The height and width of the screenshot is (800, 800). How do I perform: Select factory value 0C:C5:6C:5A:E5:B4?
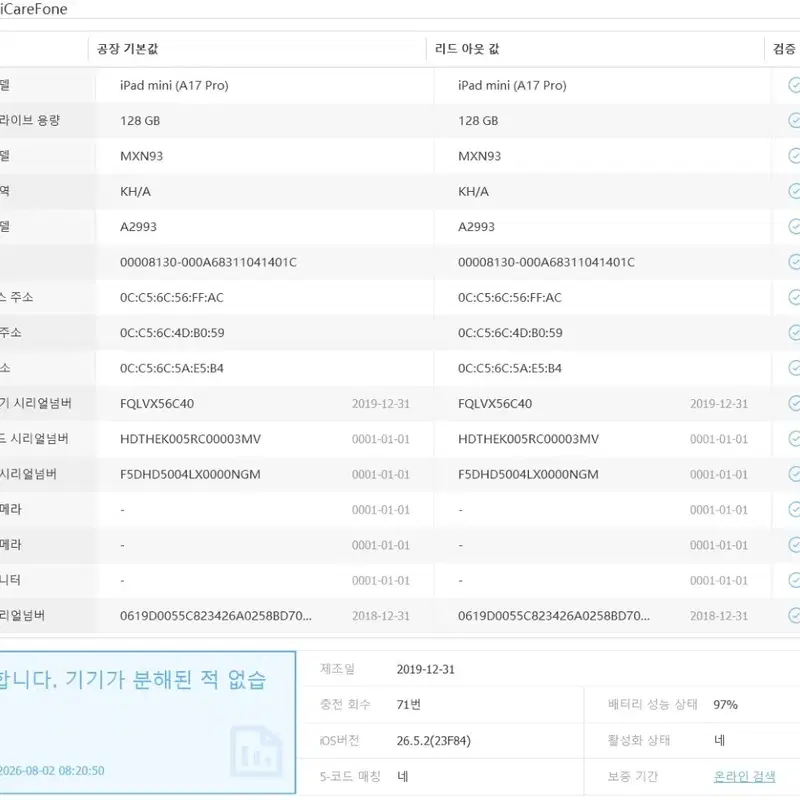[x=171, y=368]
